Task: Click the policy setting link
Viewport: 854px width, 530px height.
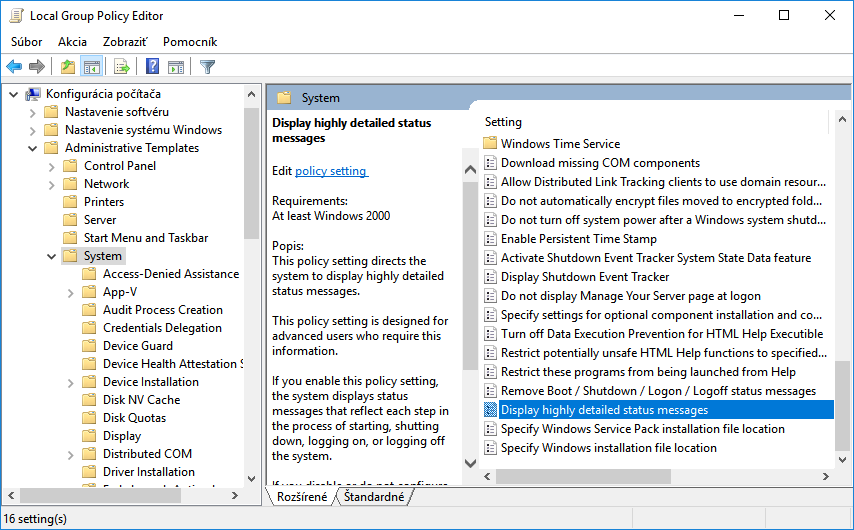Action: (331, 171)
